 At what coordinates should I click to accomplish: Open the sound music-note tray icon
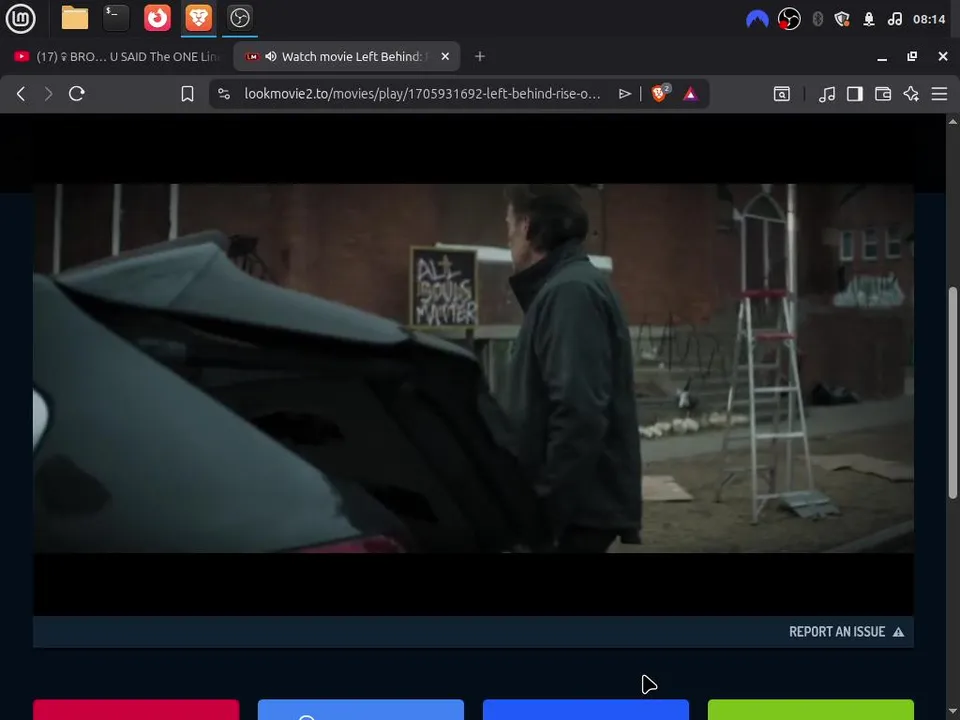pyautogui.click(x=894, y=19)
